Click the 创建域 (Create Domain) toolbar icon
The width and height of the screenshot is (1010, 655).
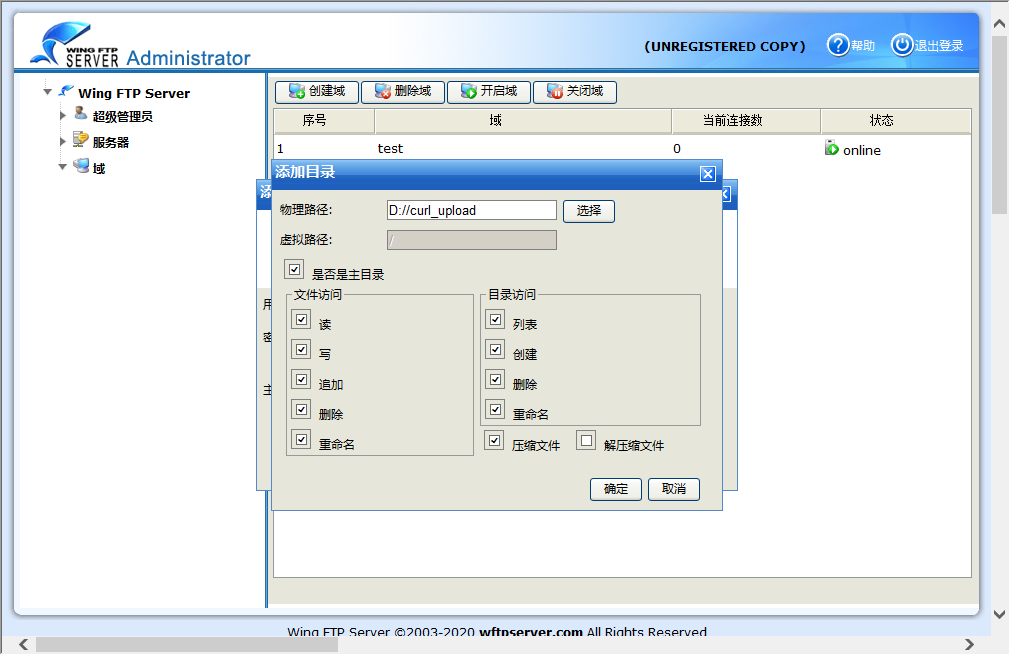point(297,91)
